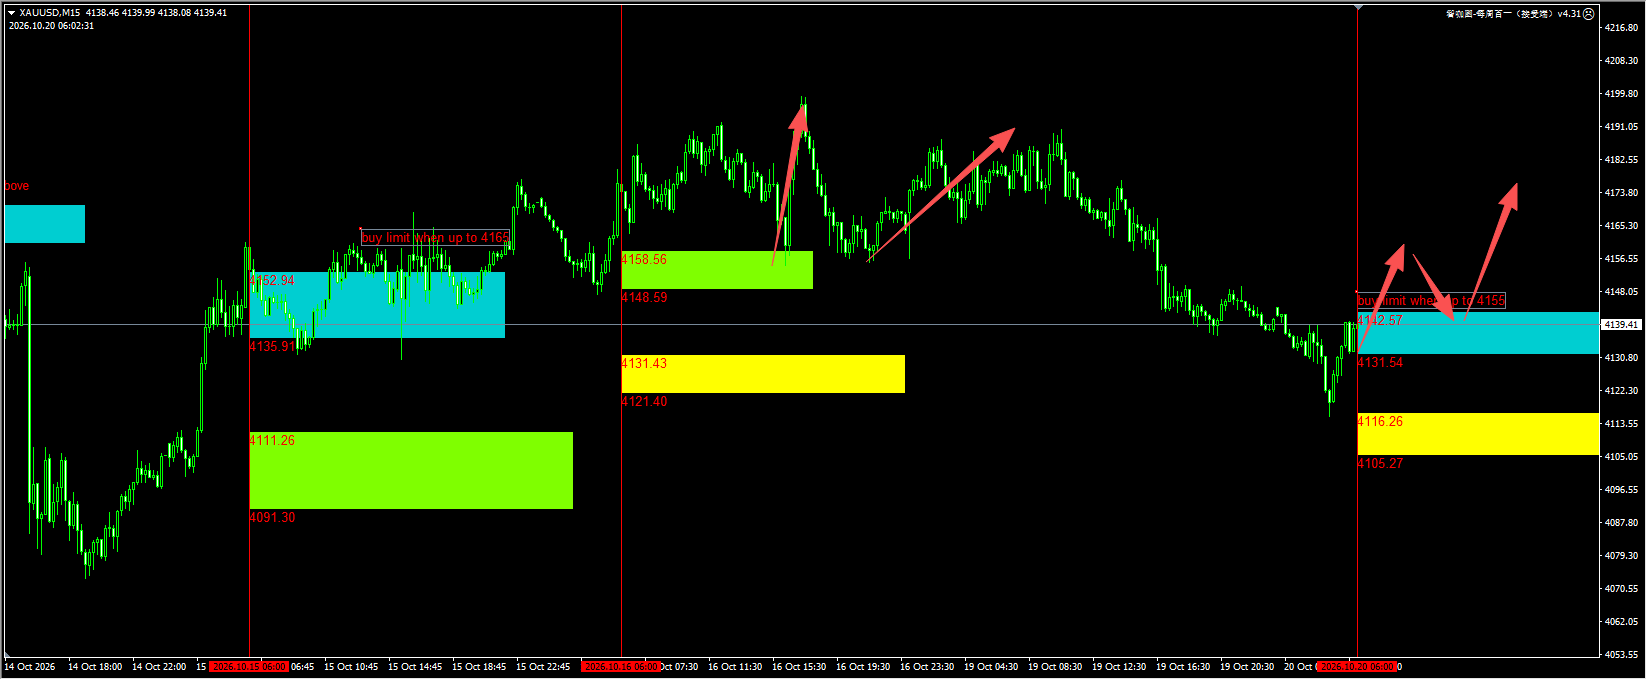Image resolution: width=1647 pixels, height=680 pixels.
Task: Click the red 2026.10.15 06:00 time marker
Action: [x=249, y=666]
